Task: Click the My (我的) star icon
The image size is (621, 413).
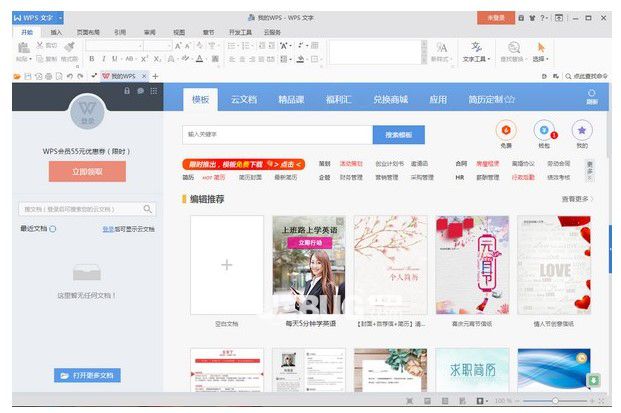Action: coord(582,130)
